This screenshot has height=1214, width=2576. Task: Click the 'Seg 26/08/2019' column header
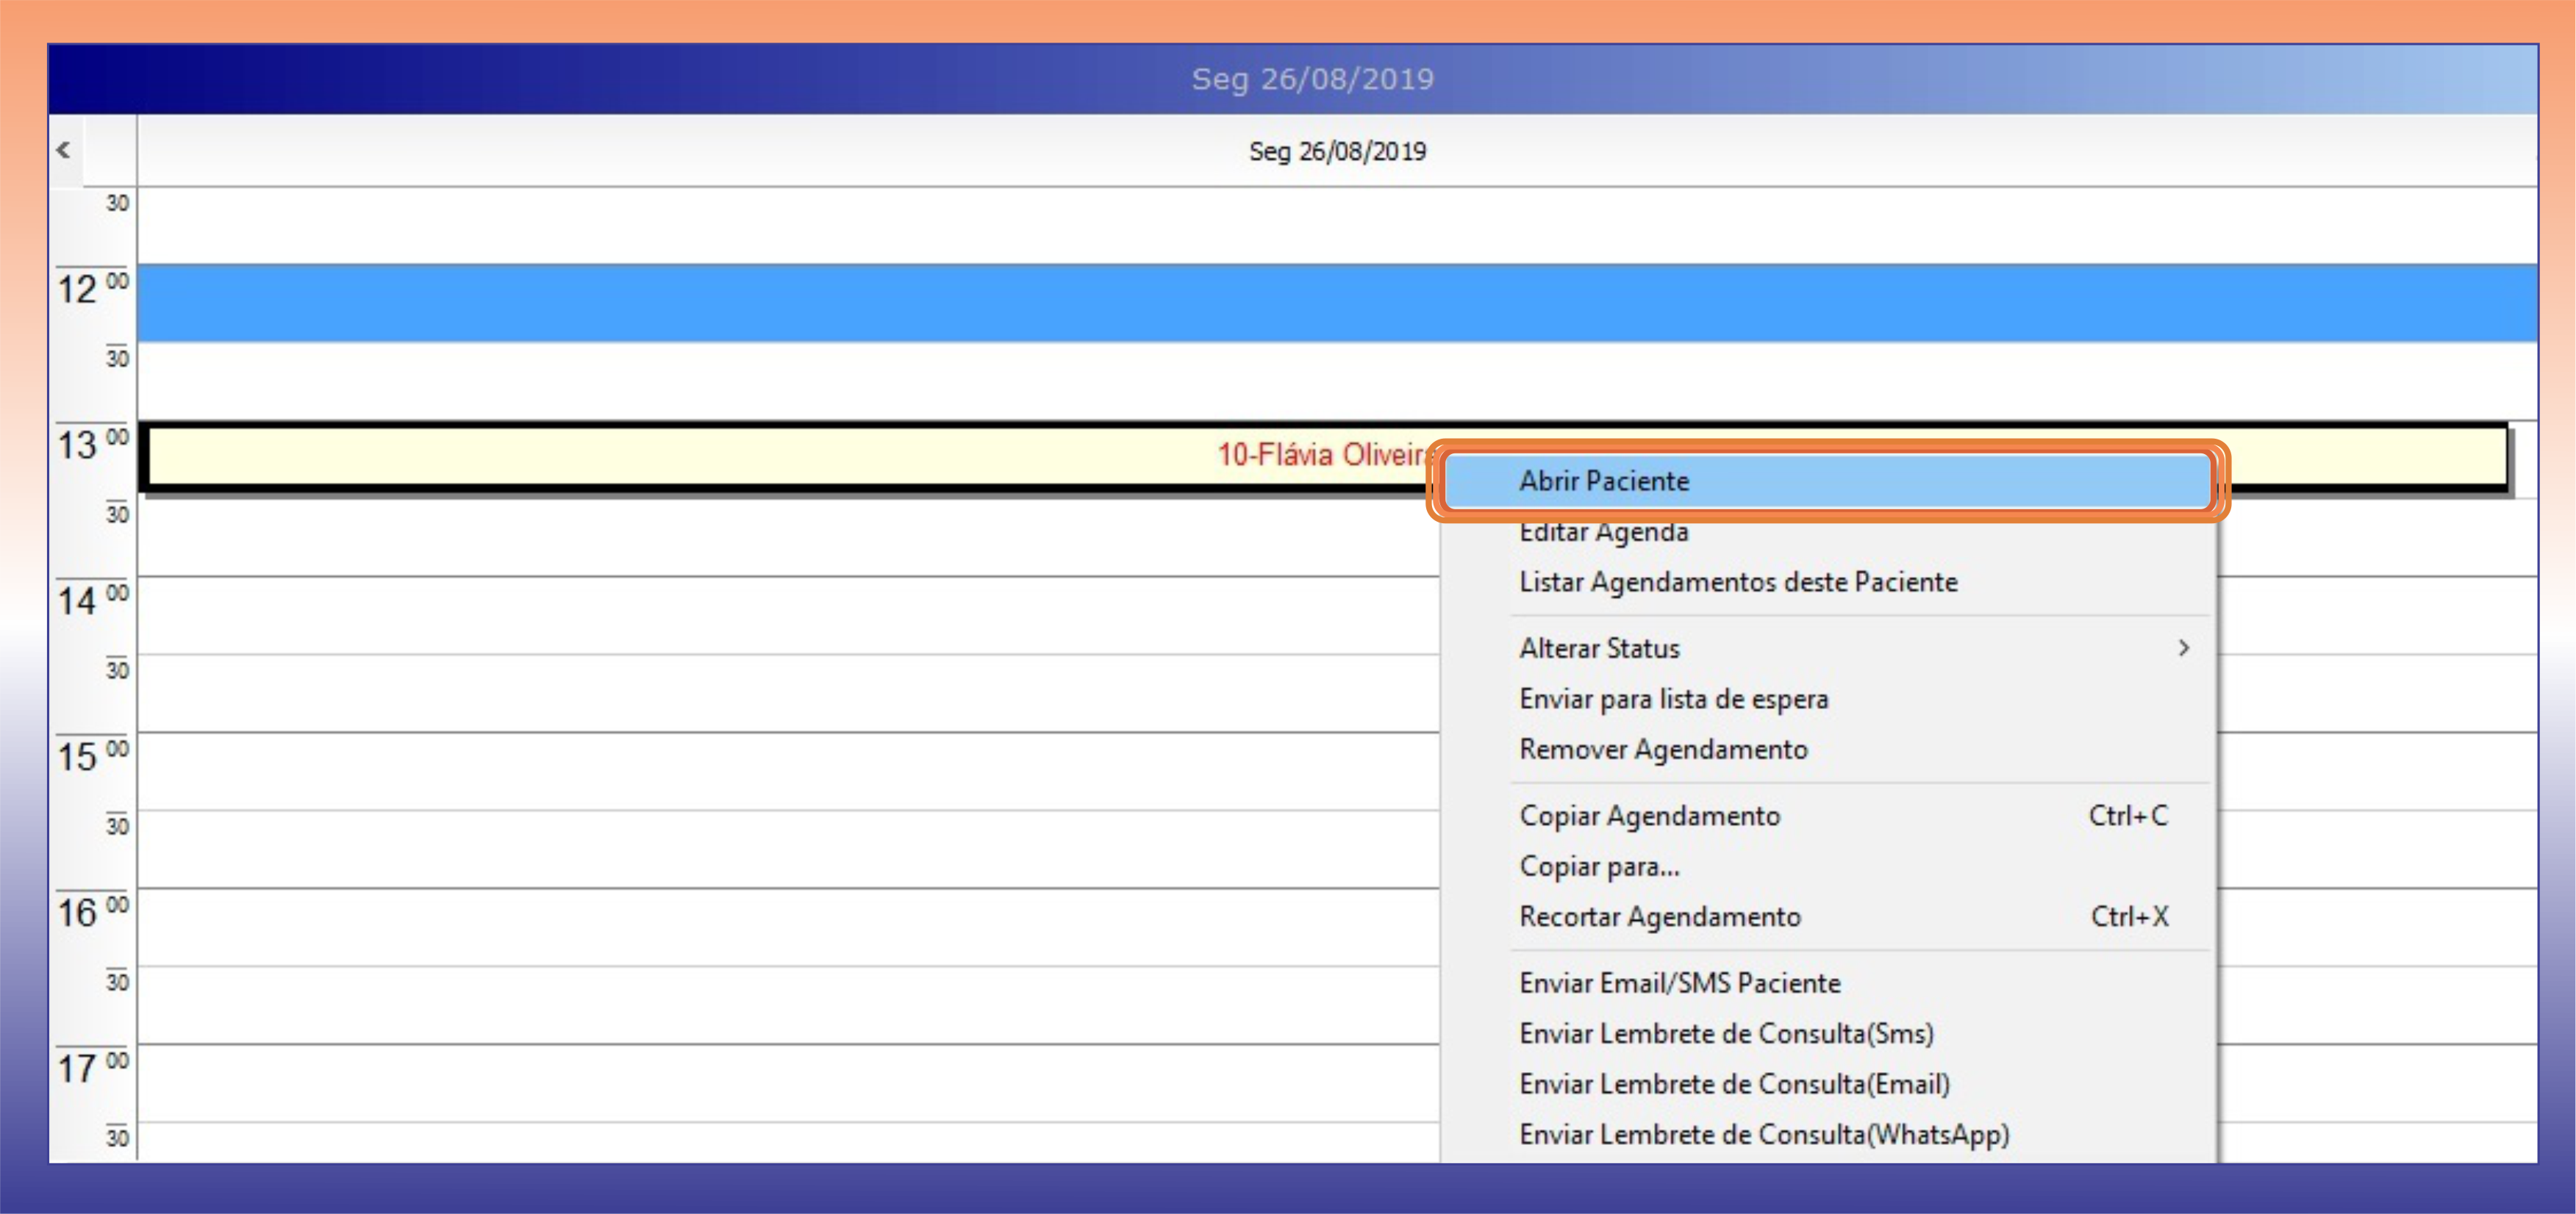(1336, 151)
